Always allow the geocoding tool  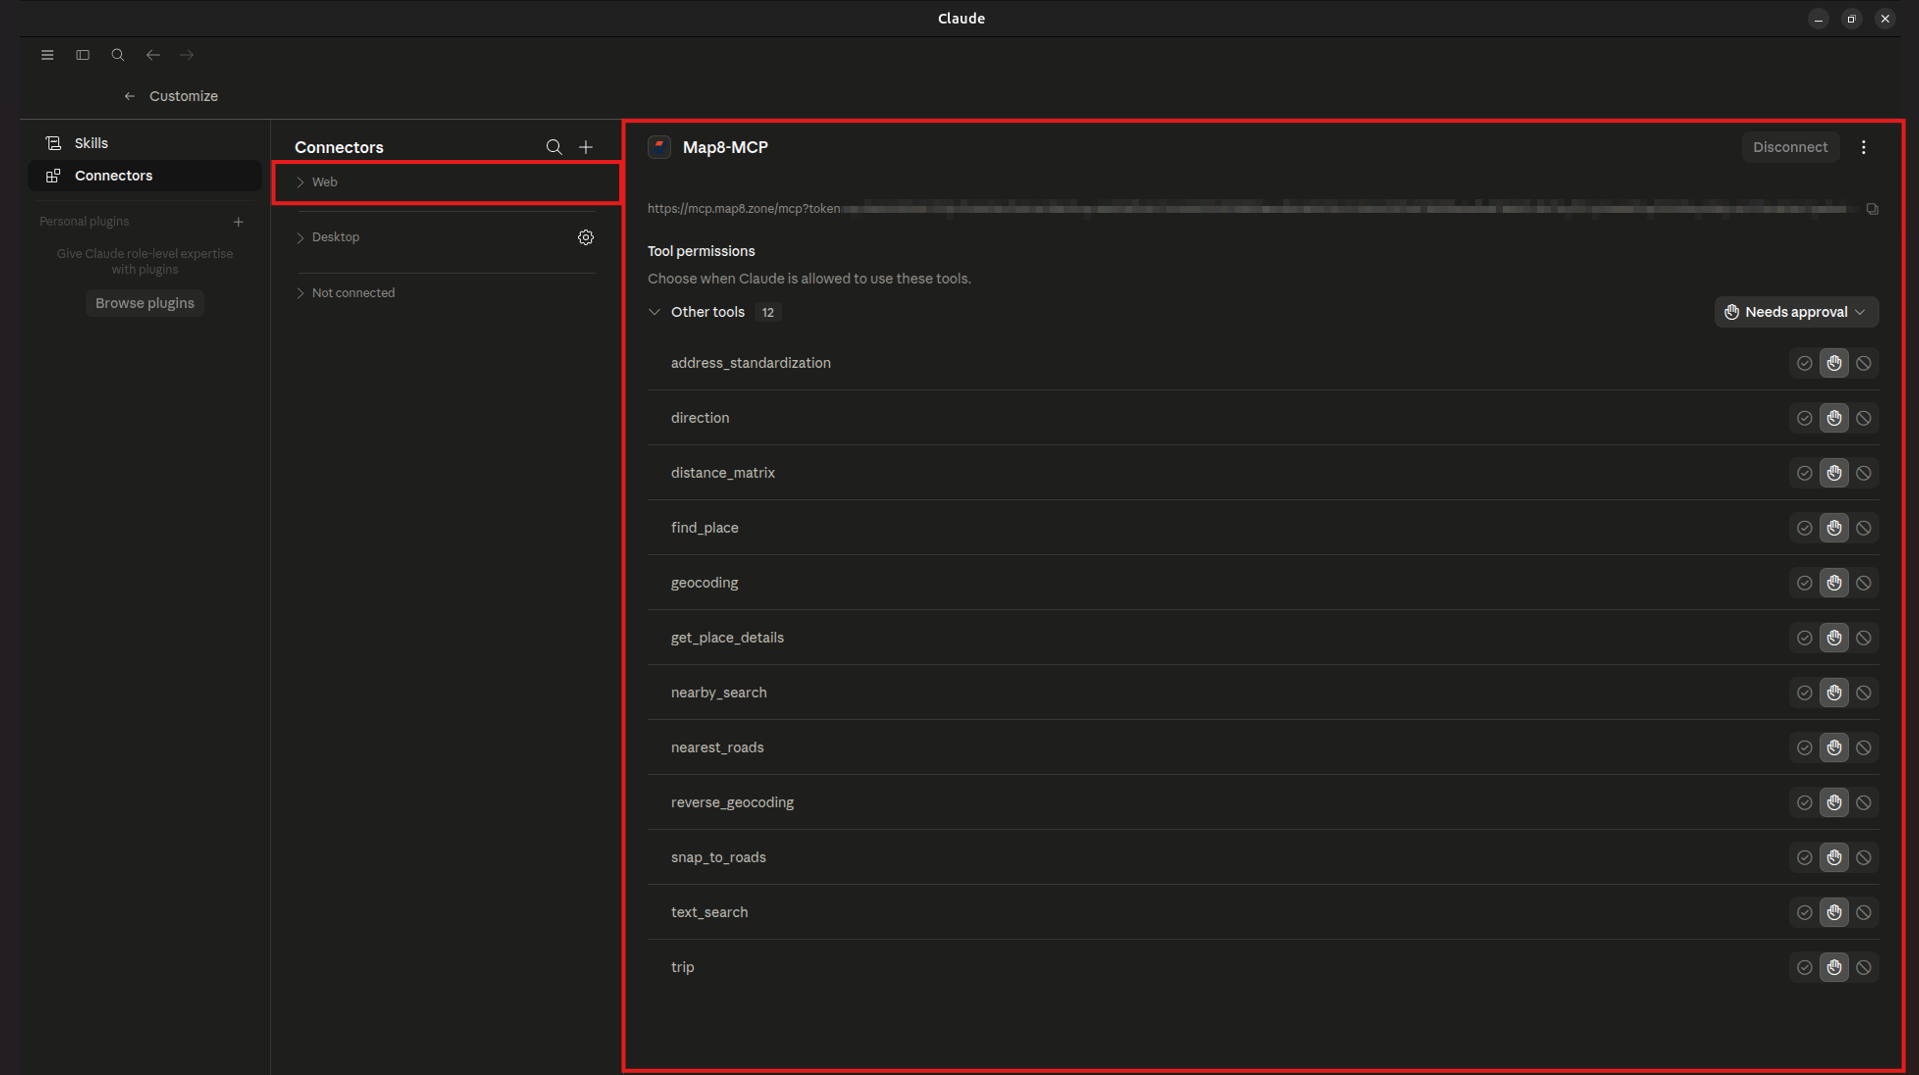pyautogui.click(x=1804, y=583)
